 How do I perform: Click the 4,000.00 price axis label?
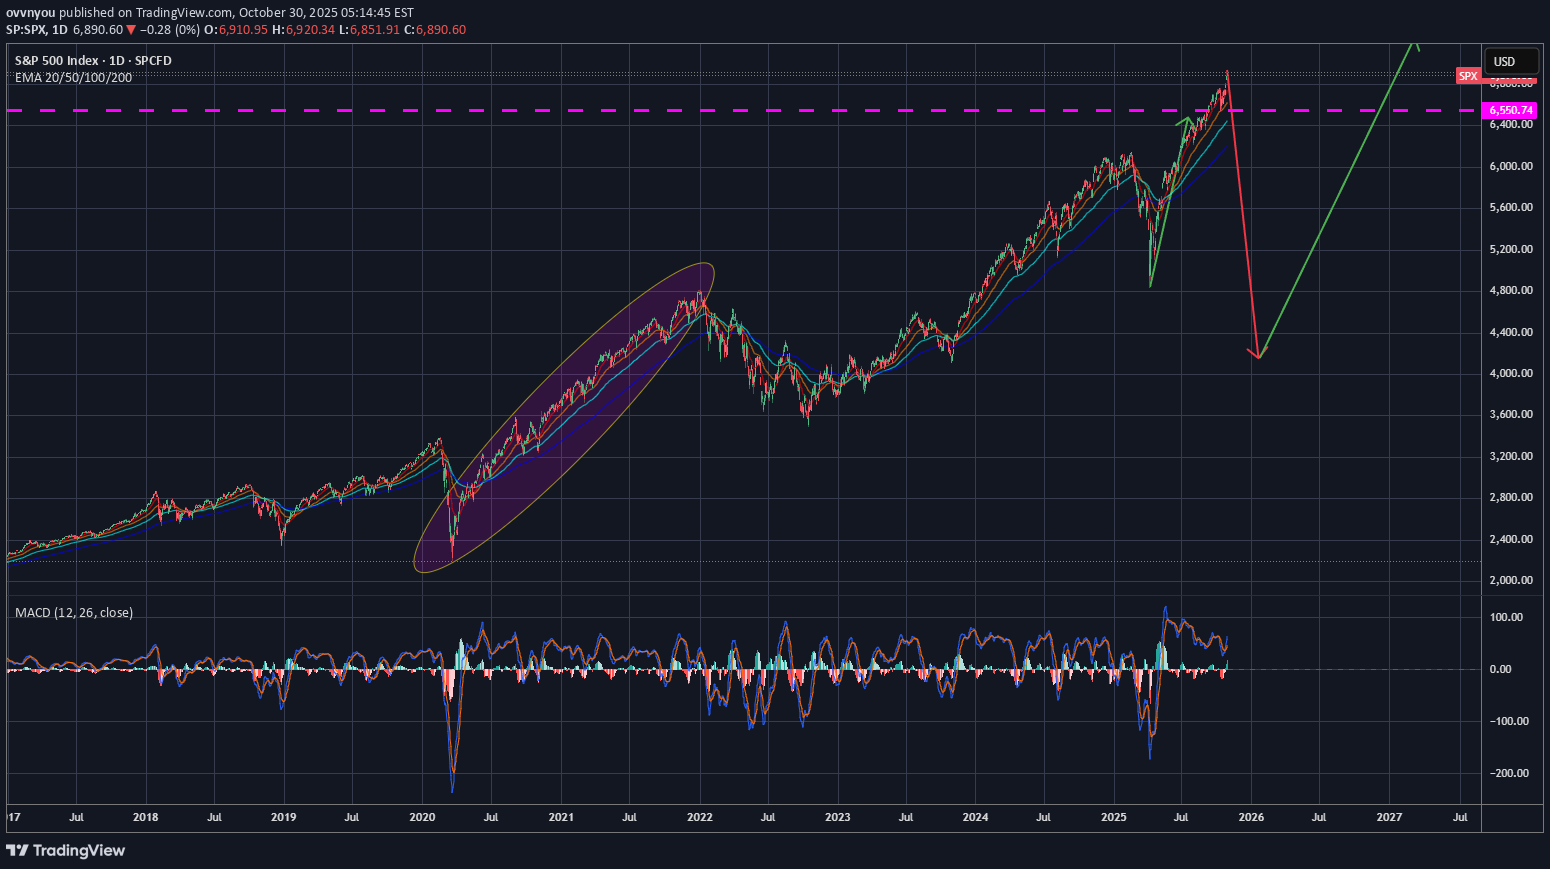click(x=1510, y=373)
